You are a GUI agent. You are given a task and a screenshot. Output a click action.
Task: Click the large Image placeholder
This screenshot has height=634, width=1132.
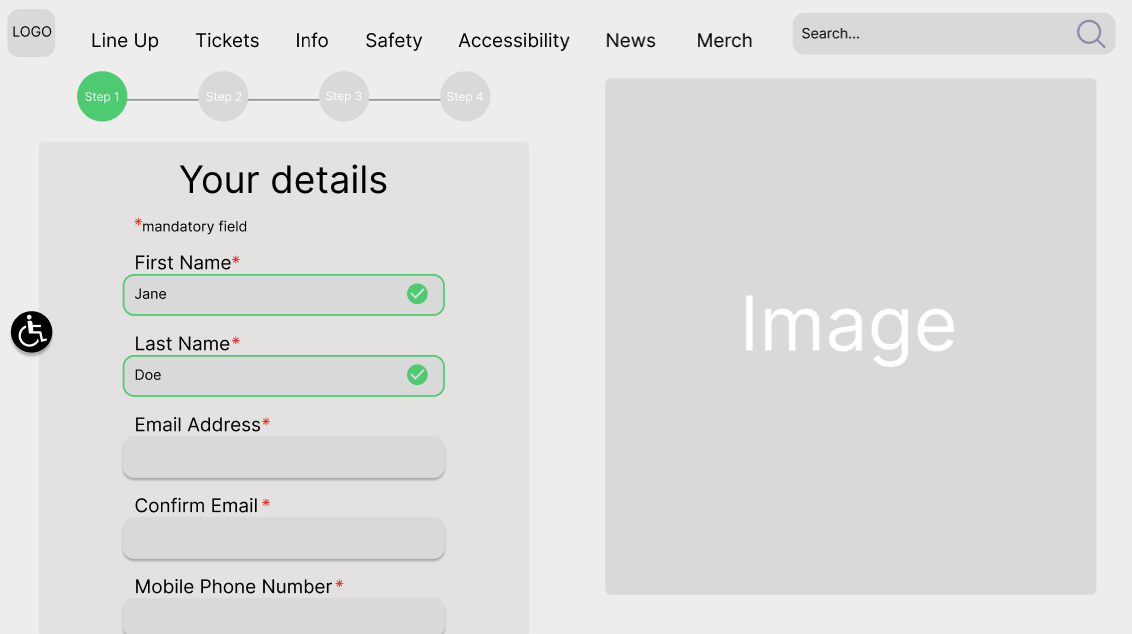(x=850, y=336)
